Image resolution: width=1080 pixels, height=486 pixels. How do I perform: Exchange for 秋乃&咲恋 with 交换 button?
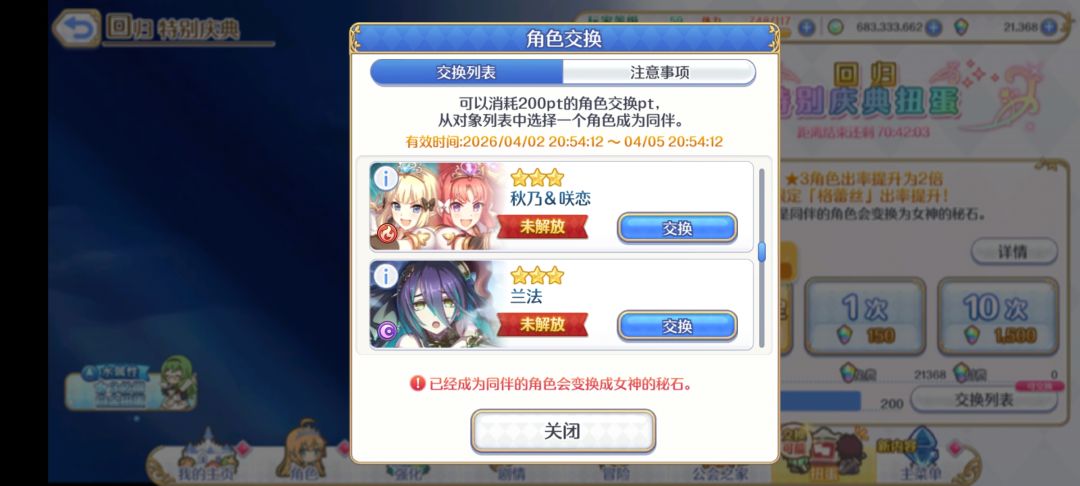[677, 228]
